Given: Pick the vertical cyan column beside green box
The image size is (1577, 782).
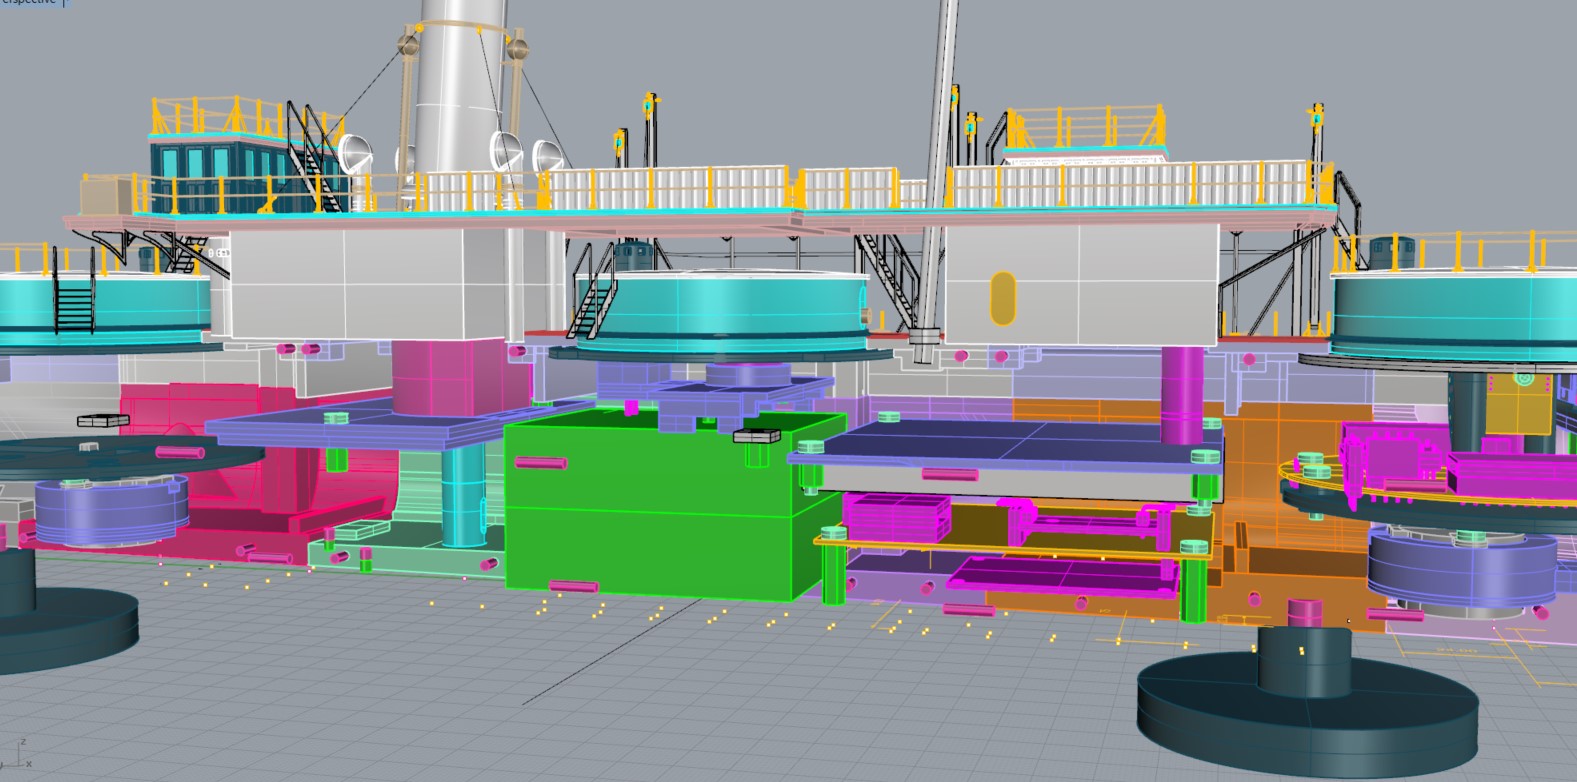Looking at the screenshot, I should tap(462, 495).
